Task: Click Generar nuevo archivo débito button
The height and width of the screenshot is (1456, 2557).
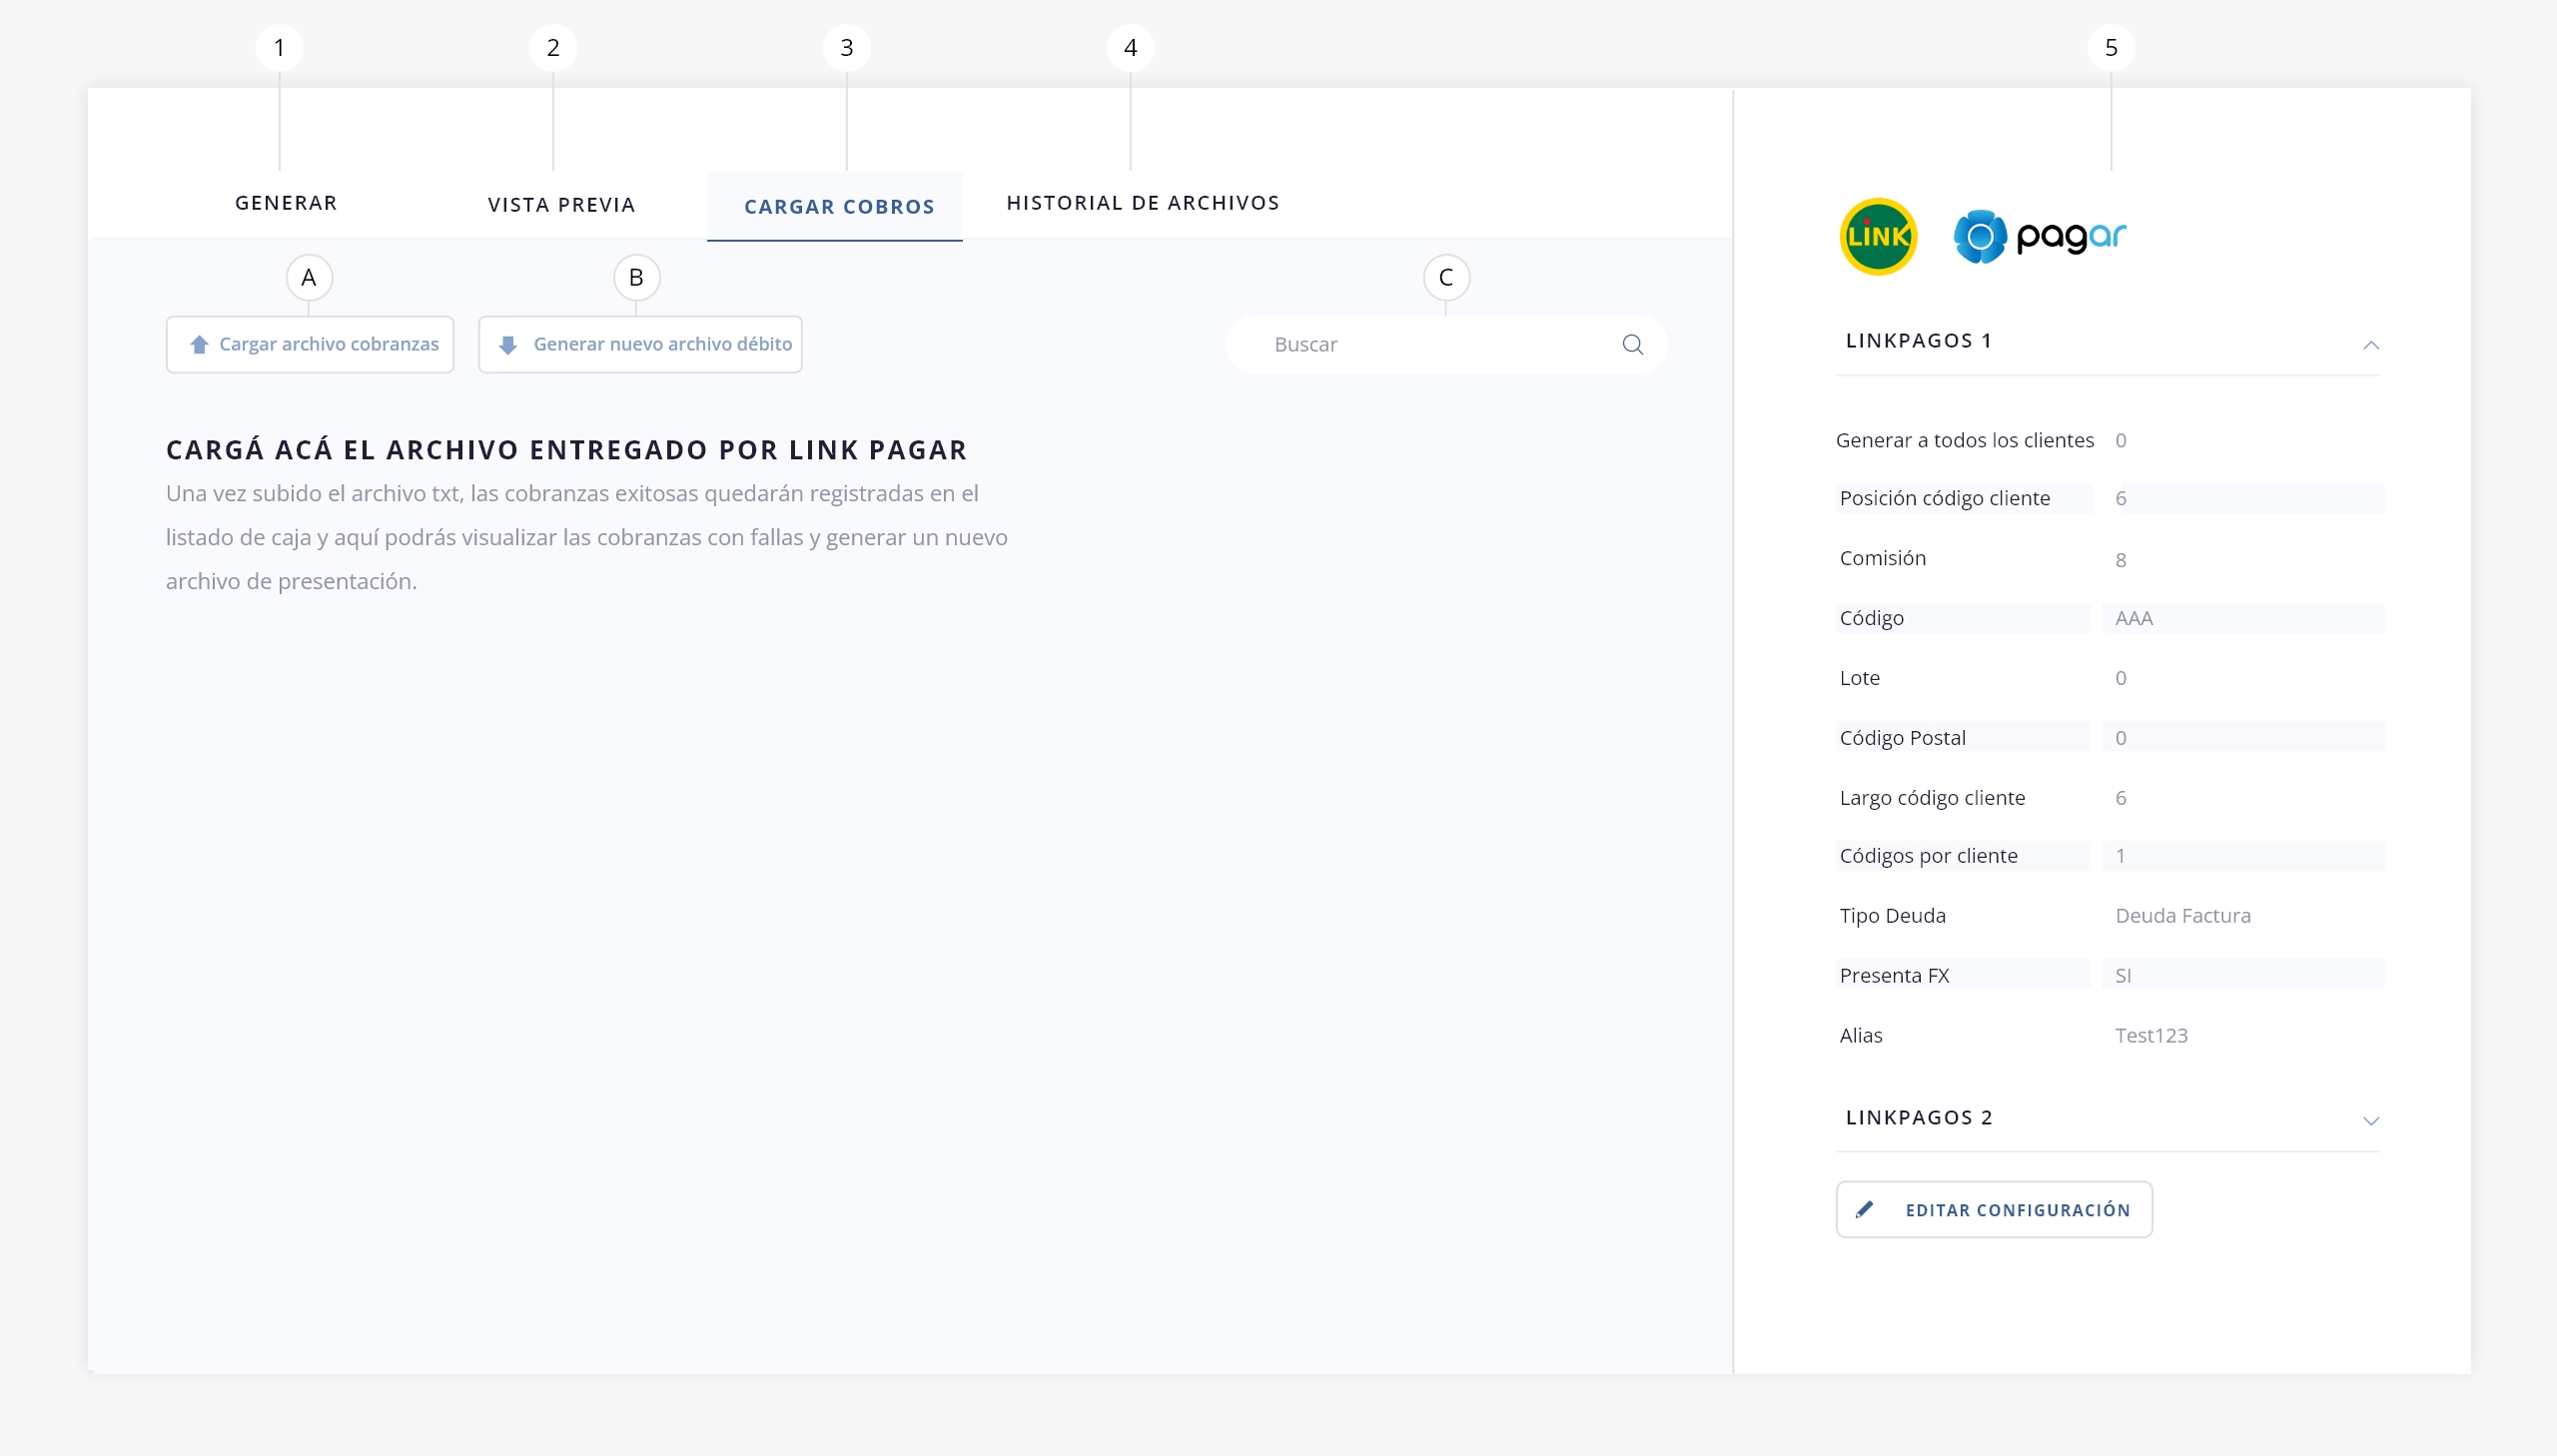Action: click(640, 345)
